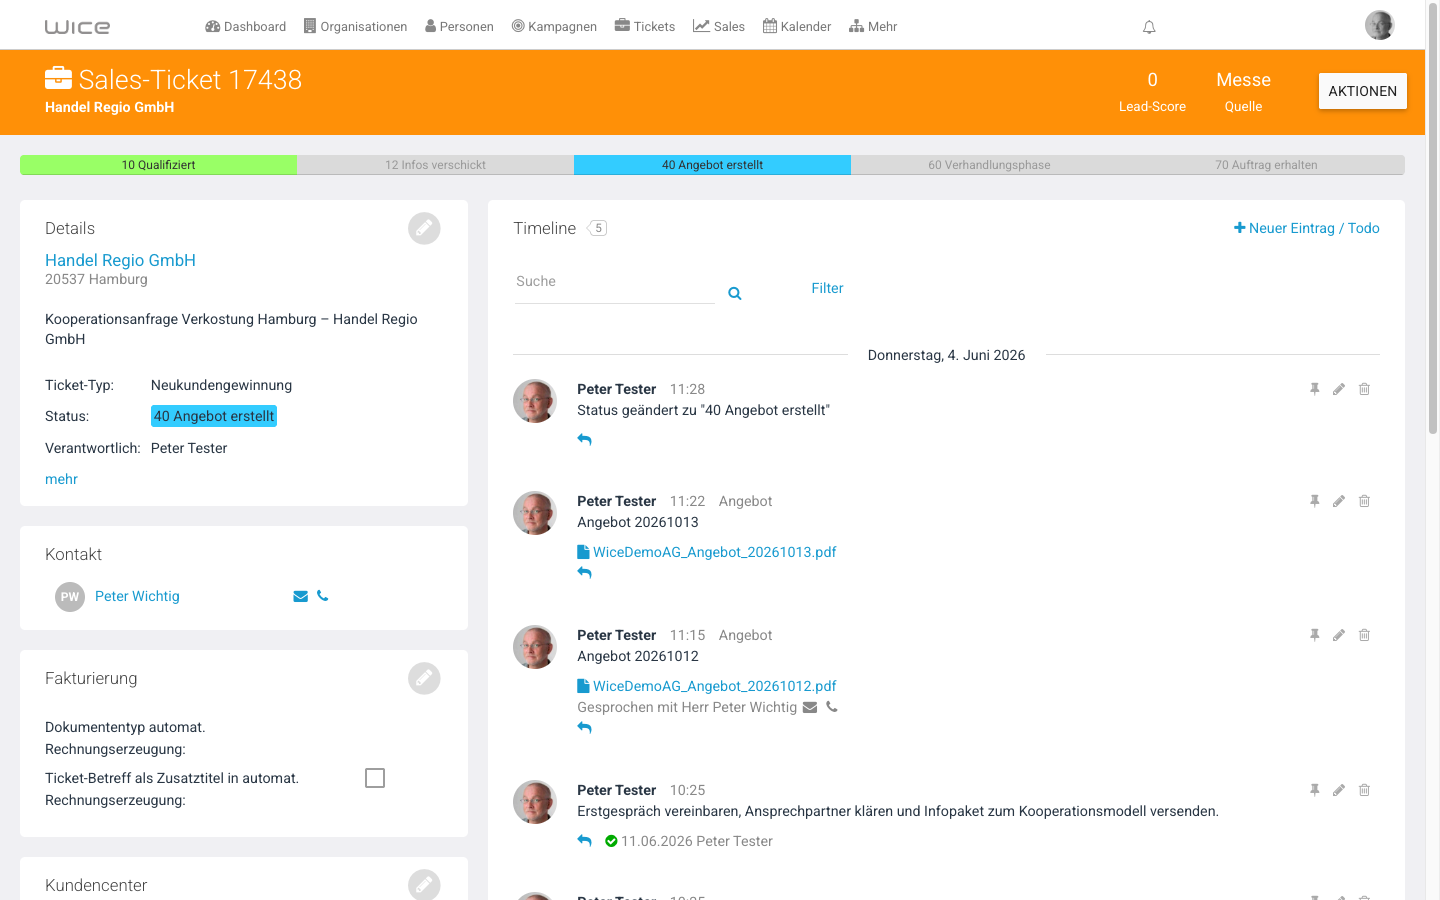Call Peter Wichtig via phone icon
This screenshot has width=1440, height=900.
pos(322,596)
